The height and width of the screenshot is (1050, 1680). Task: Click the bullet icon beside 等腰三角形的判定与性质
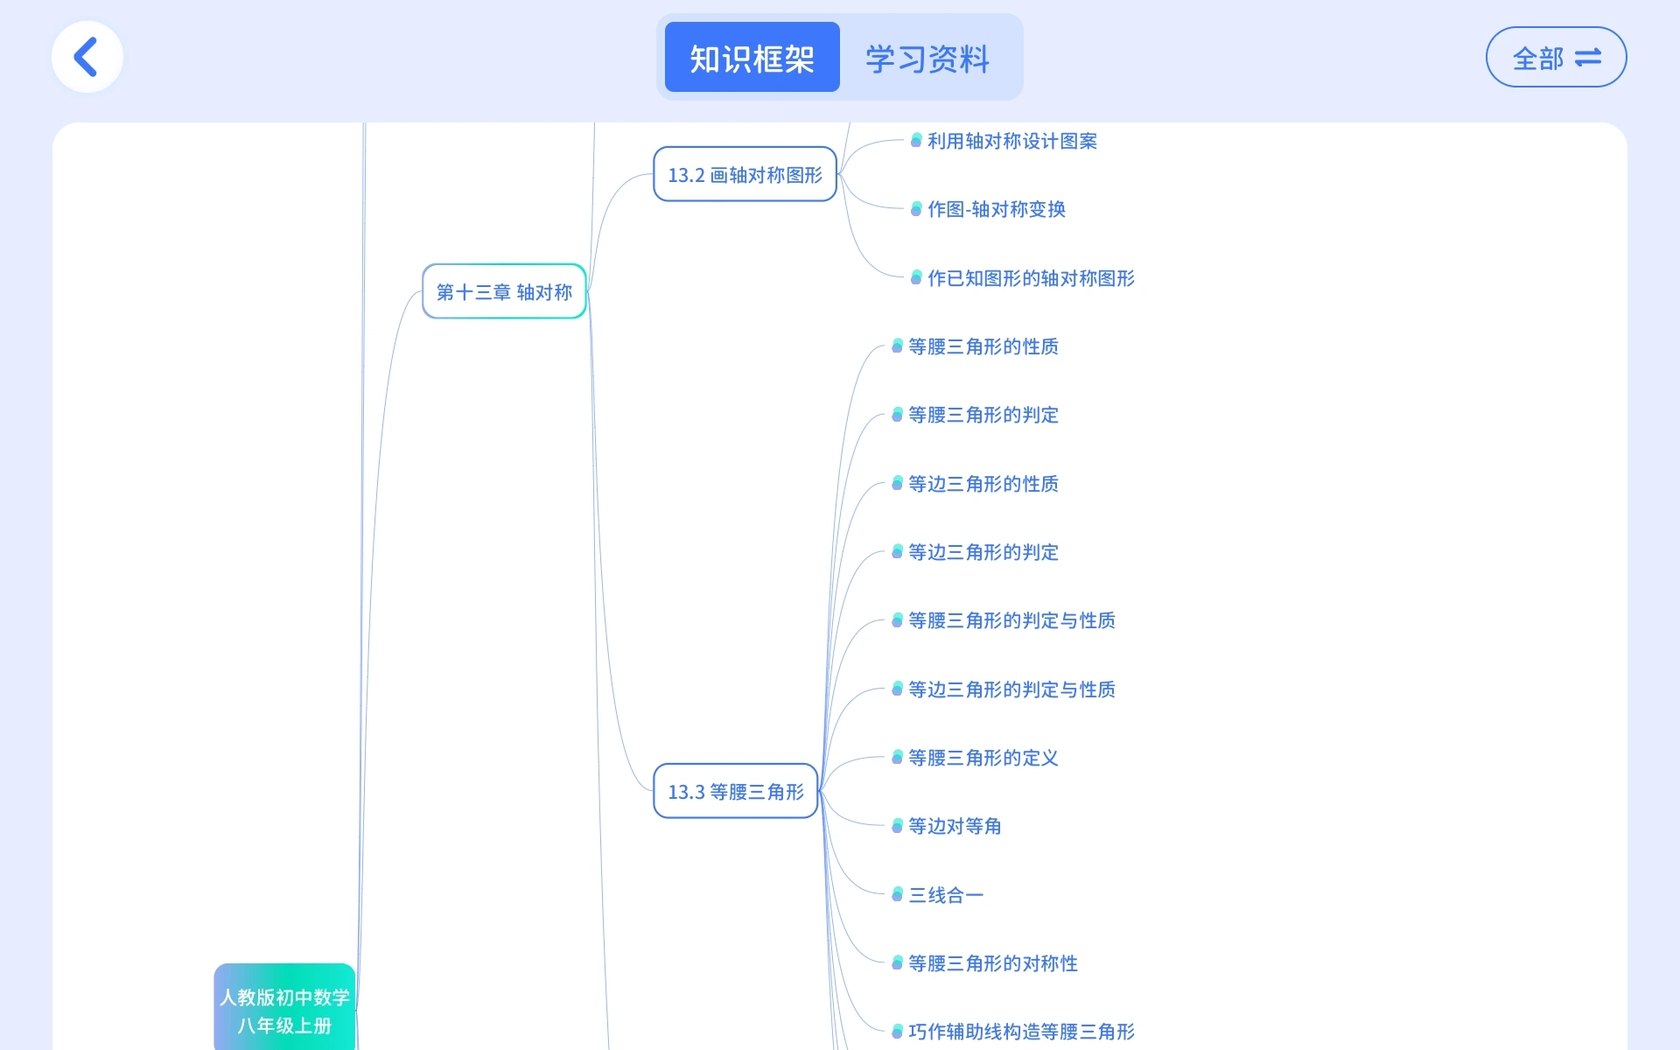tap(897, 620)
